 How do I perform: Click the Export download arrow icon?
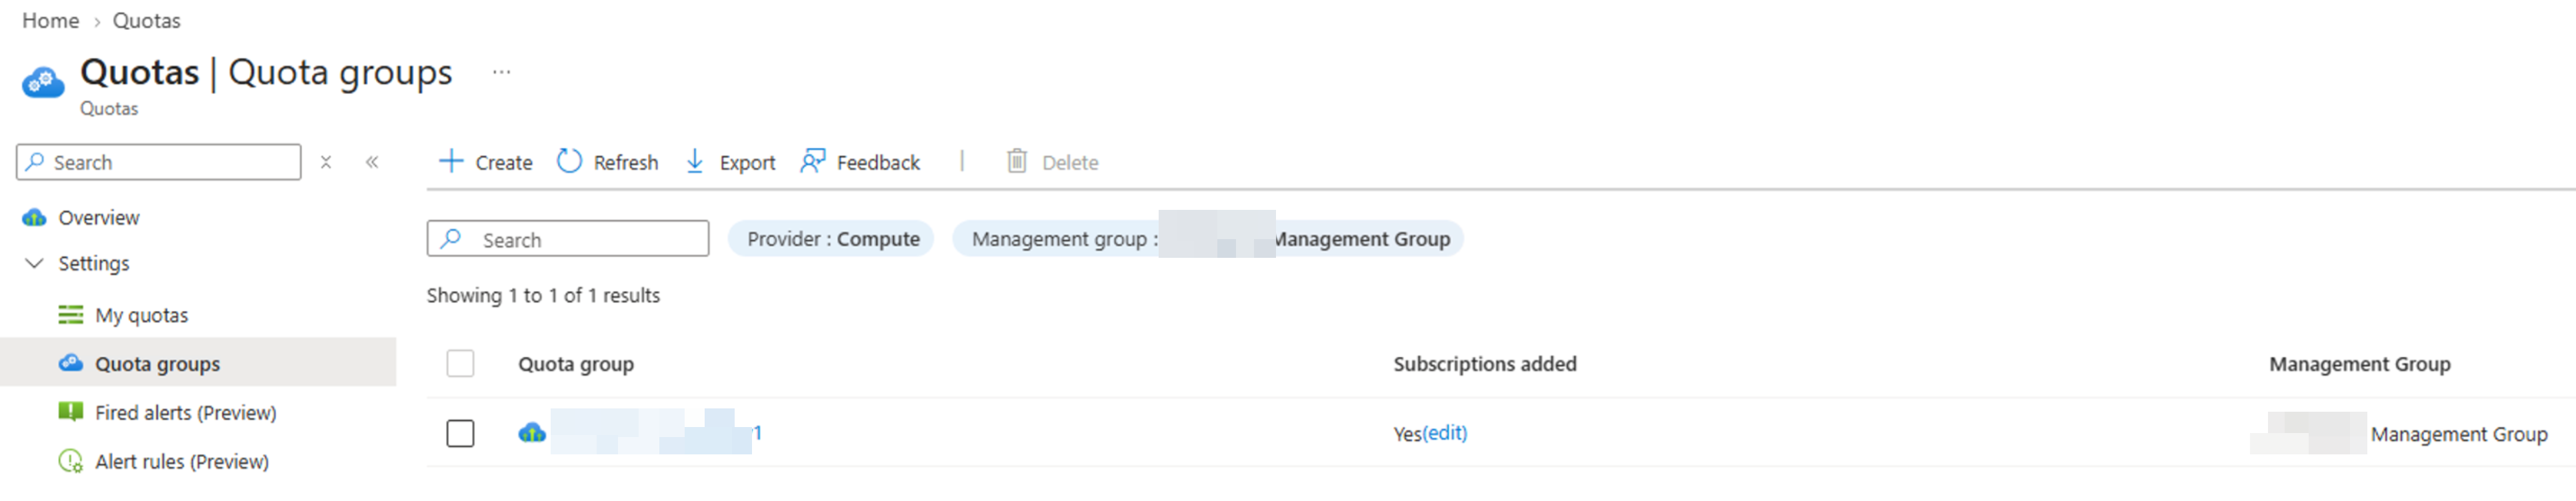(x=695, y=161)
